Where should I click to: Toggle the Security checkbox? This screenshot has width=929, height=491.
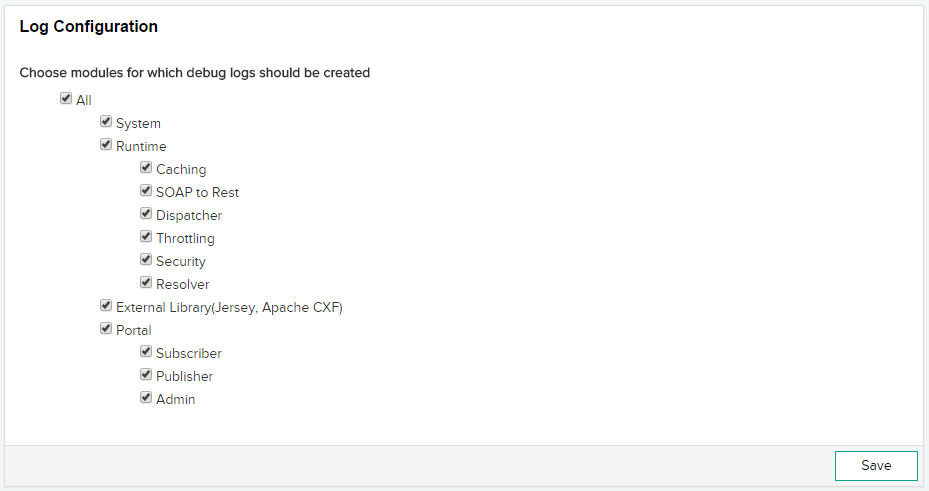[x=146, y=260]
